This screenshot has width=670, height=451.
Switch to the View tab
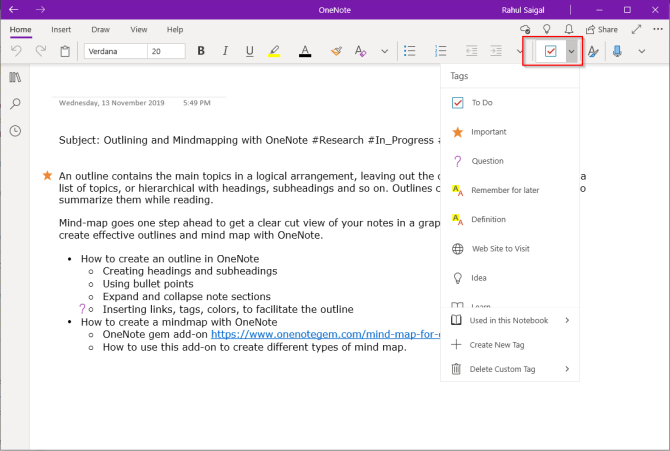coord(138,29)
